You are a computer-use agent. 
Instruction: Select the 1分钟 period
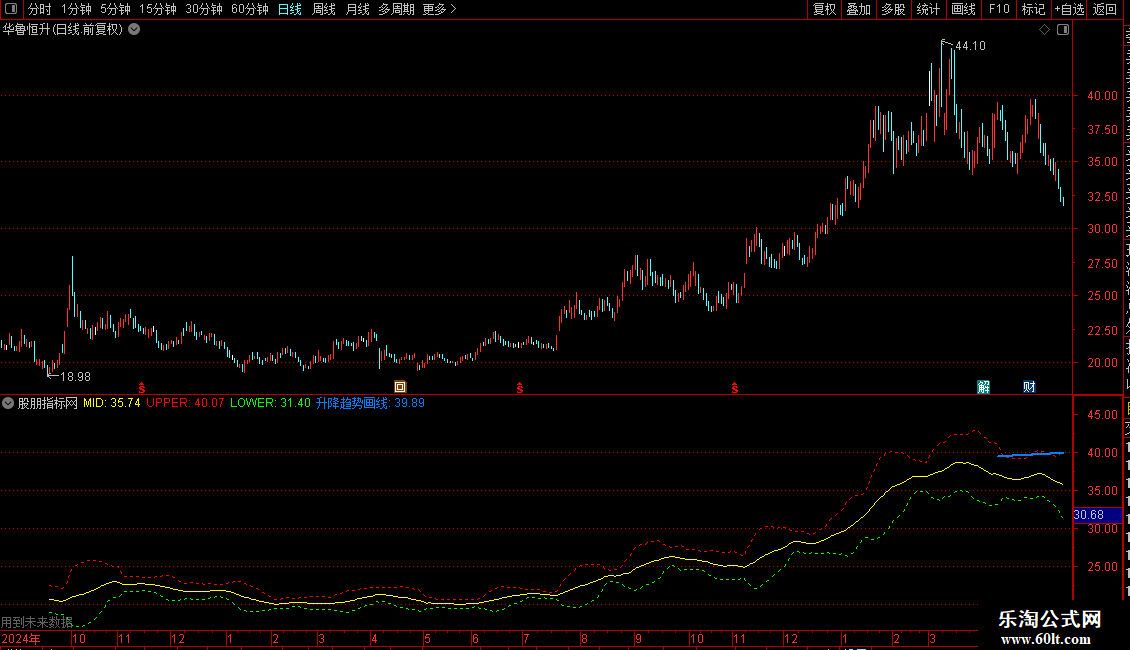point(76,9)
